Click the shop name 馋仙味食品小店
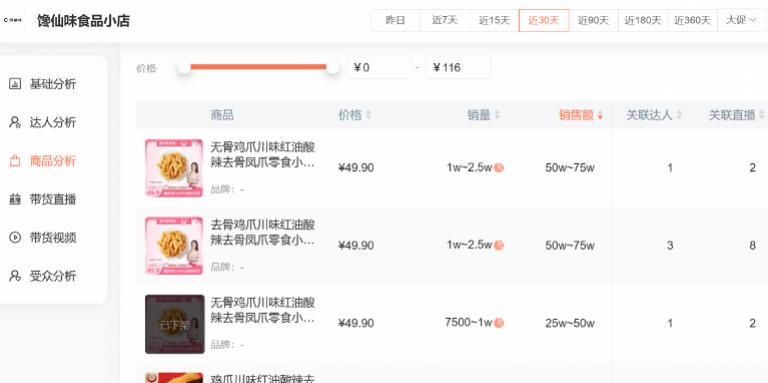The image size is (768, 383). pyautogui.click(x=83, y=21)
